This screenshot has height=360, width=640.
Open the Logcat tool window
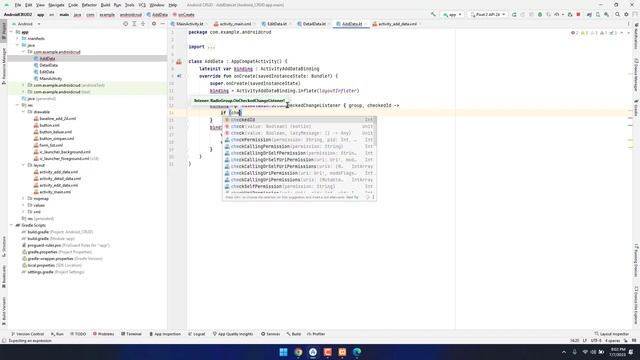coord(197,334)
